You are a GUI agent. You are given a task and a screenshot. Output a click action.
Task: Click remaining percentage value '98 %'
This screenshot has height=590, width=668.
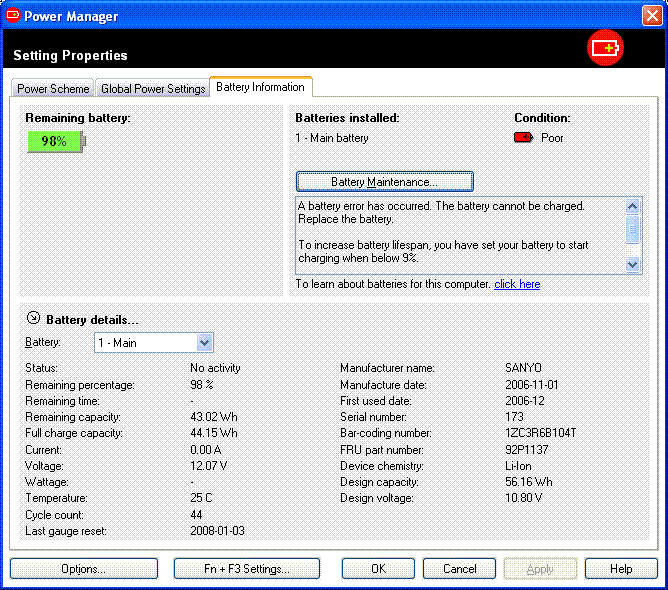(201, 385)
